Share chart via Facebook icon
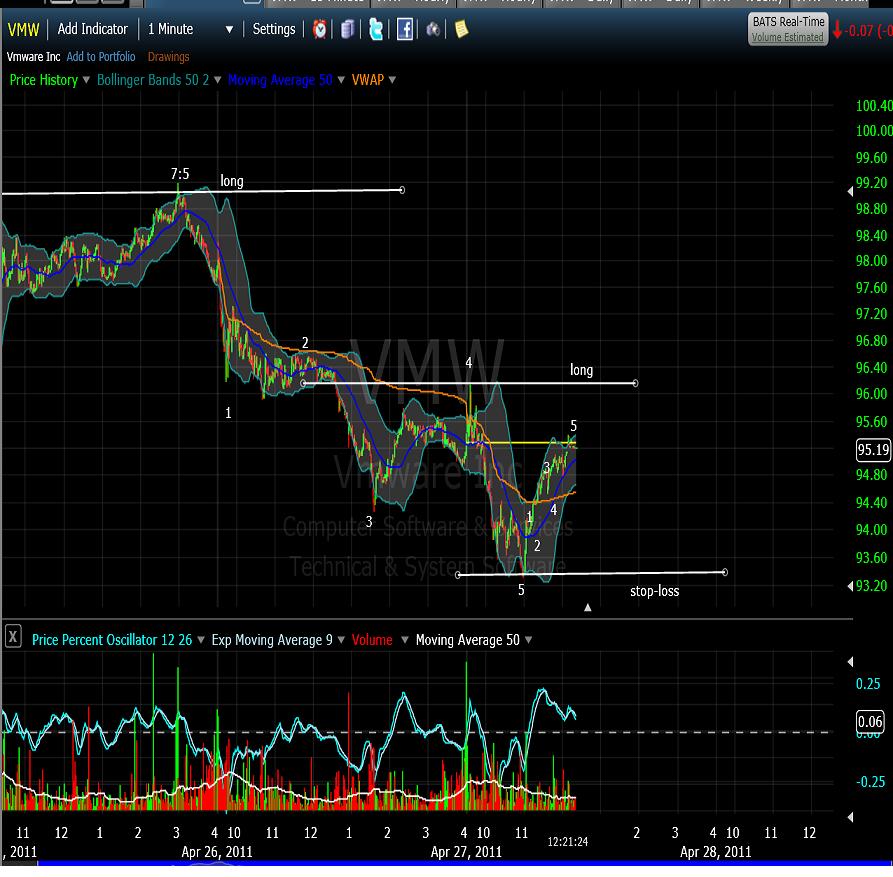893x877 pixels. tap(405, 29)
